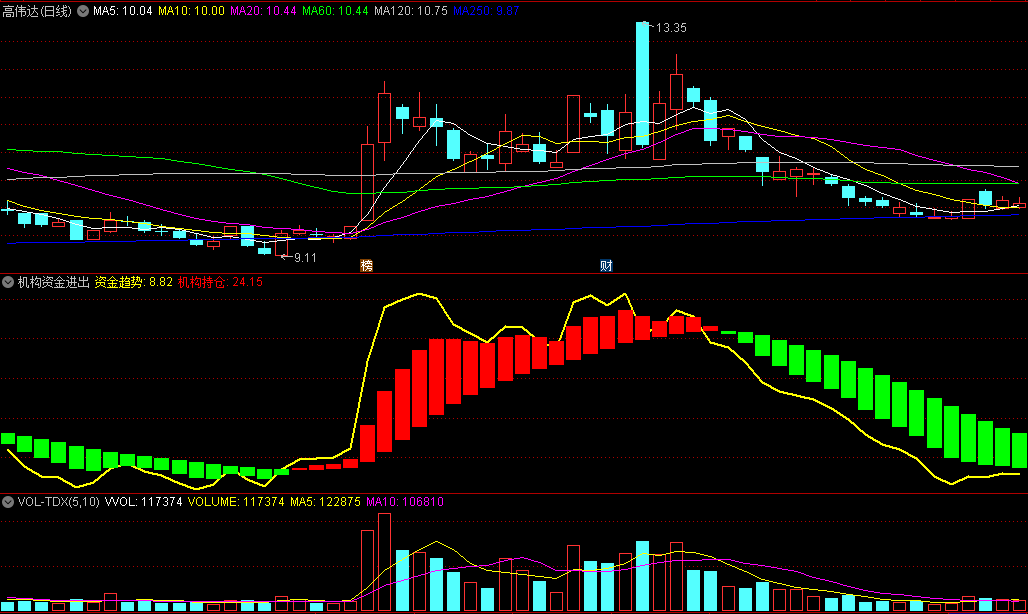The width and height of the screenshot is (1028, 614).
Task: Select the 高伟达(日线) chart title
Action: click(37, 11)
